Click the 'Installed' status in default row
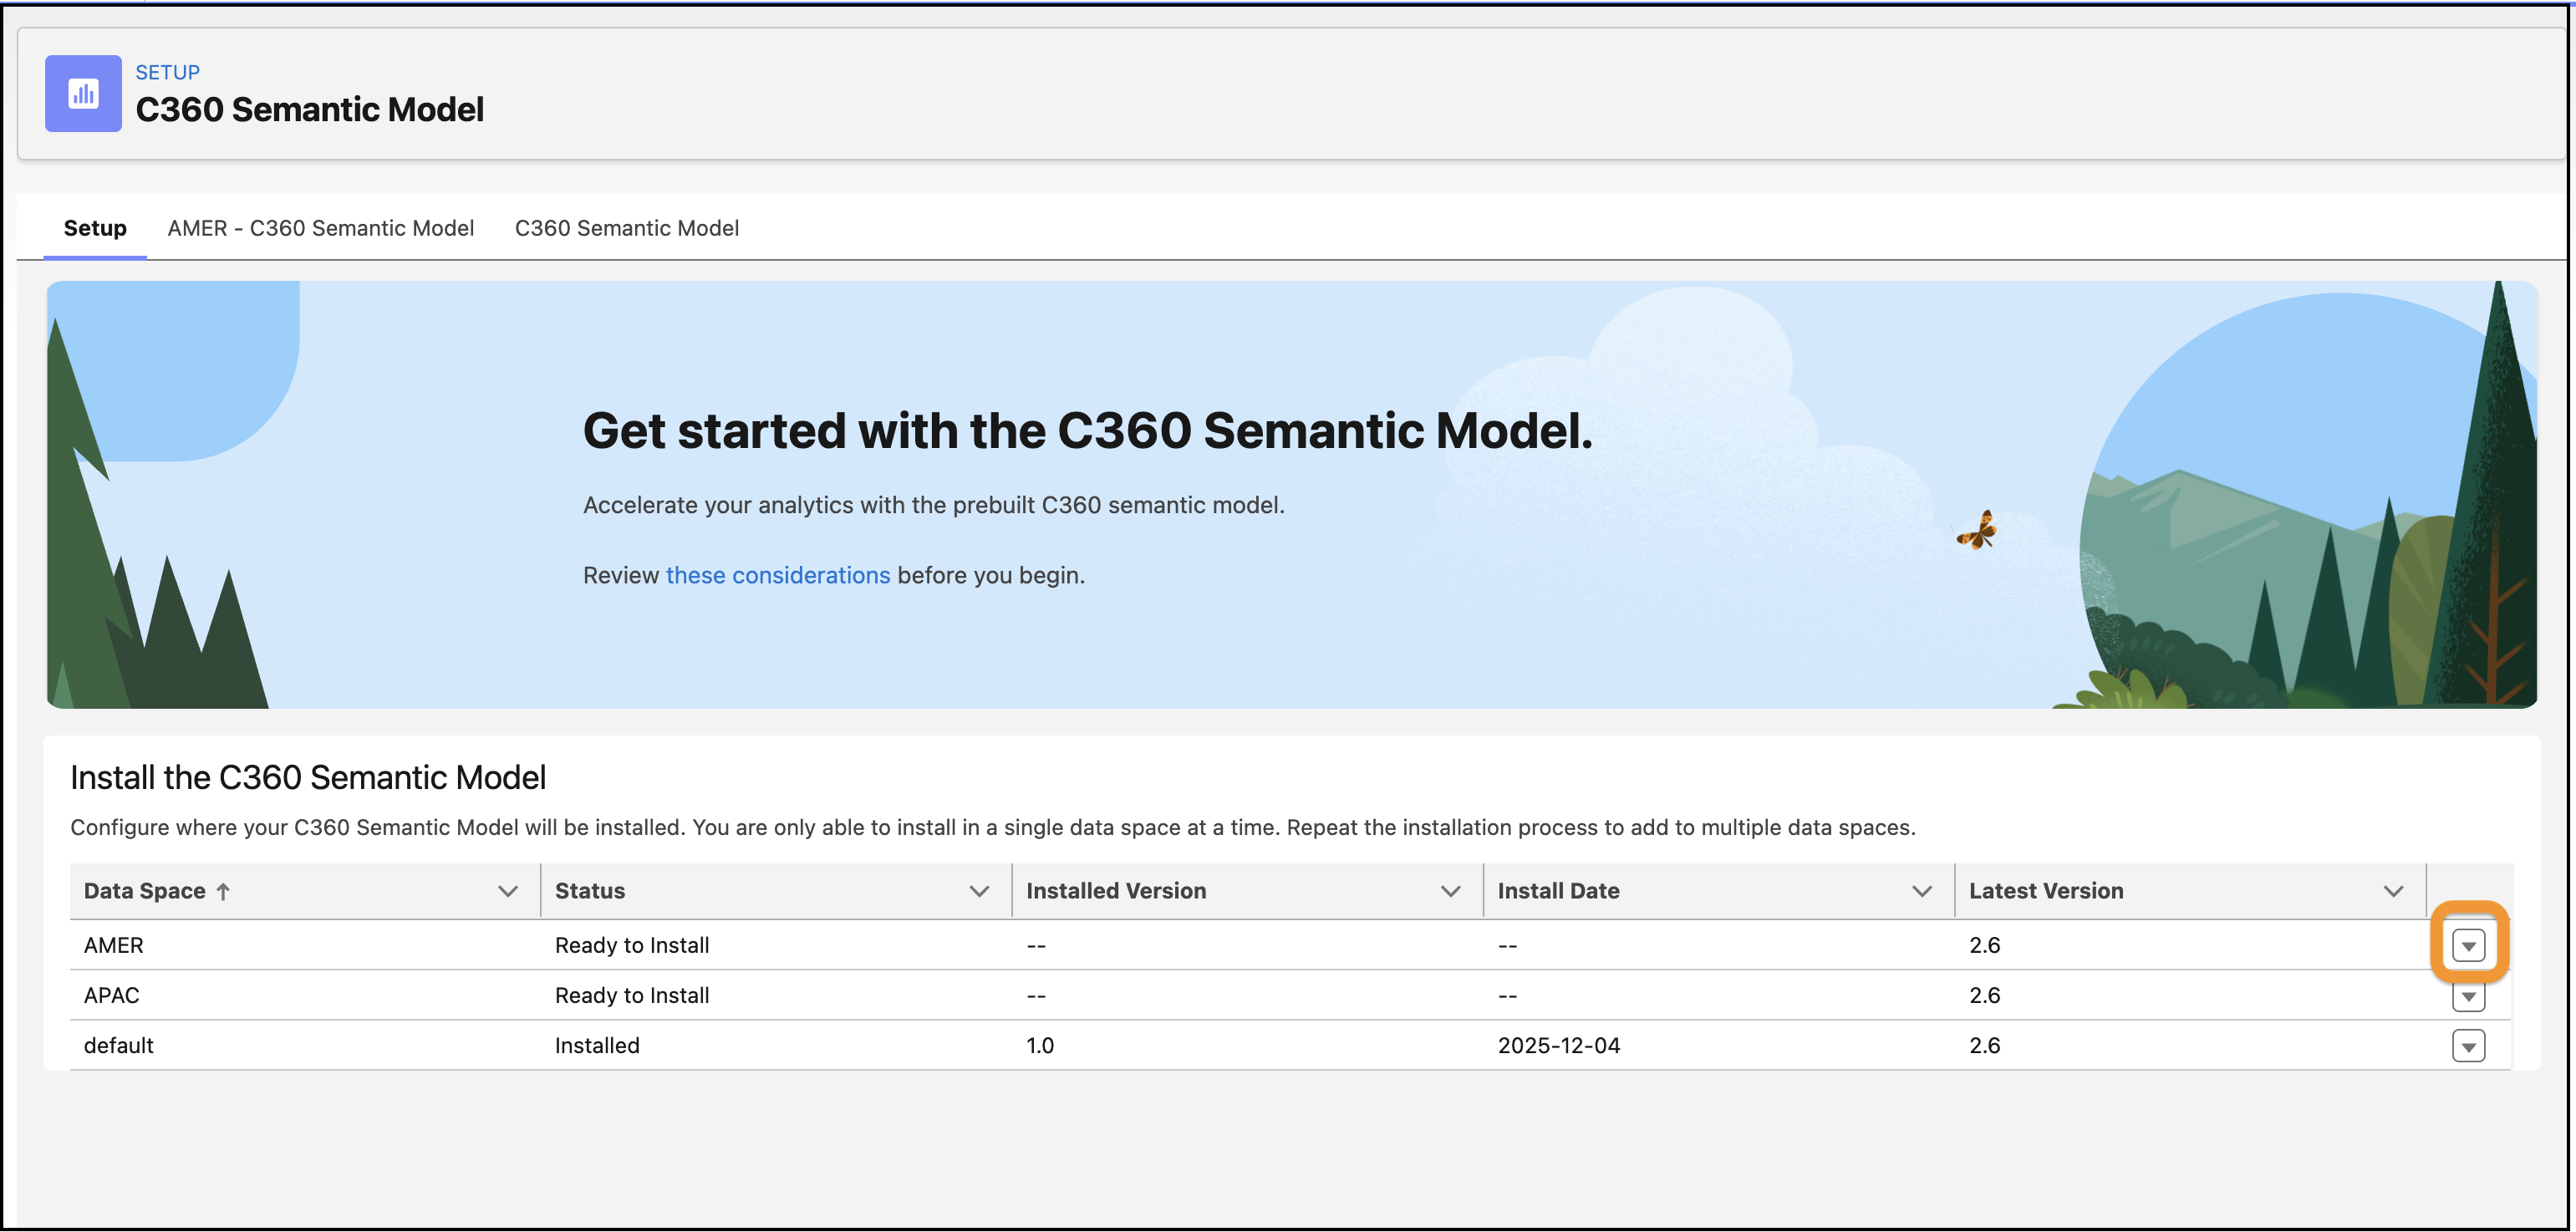 pyautogui.click(x=597, y=1045)
